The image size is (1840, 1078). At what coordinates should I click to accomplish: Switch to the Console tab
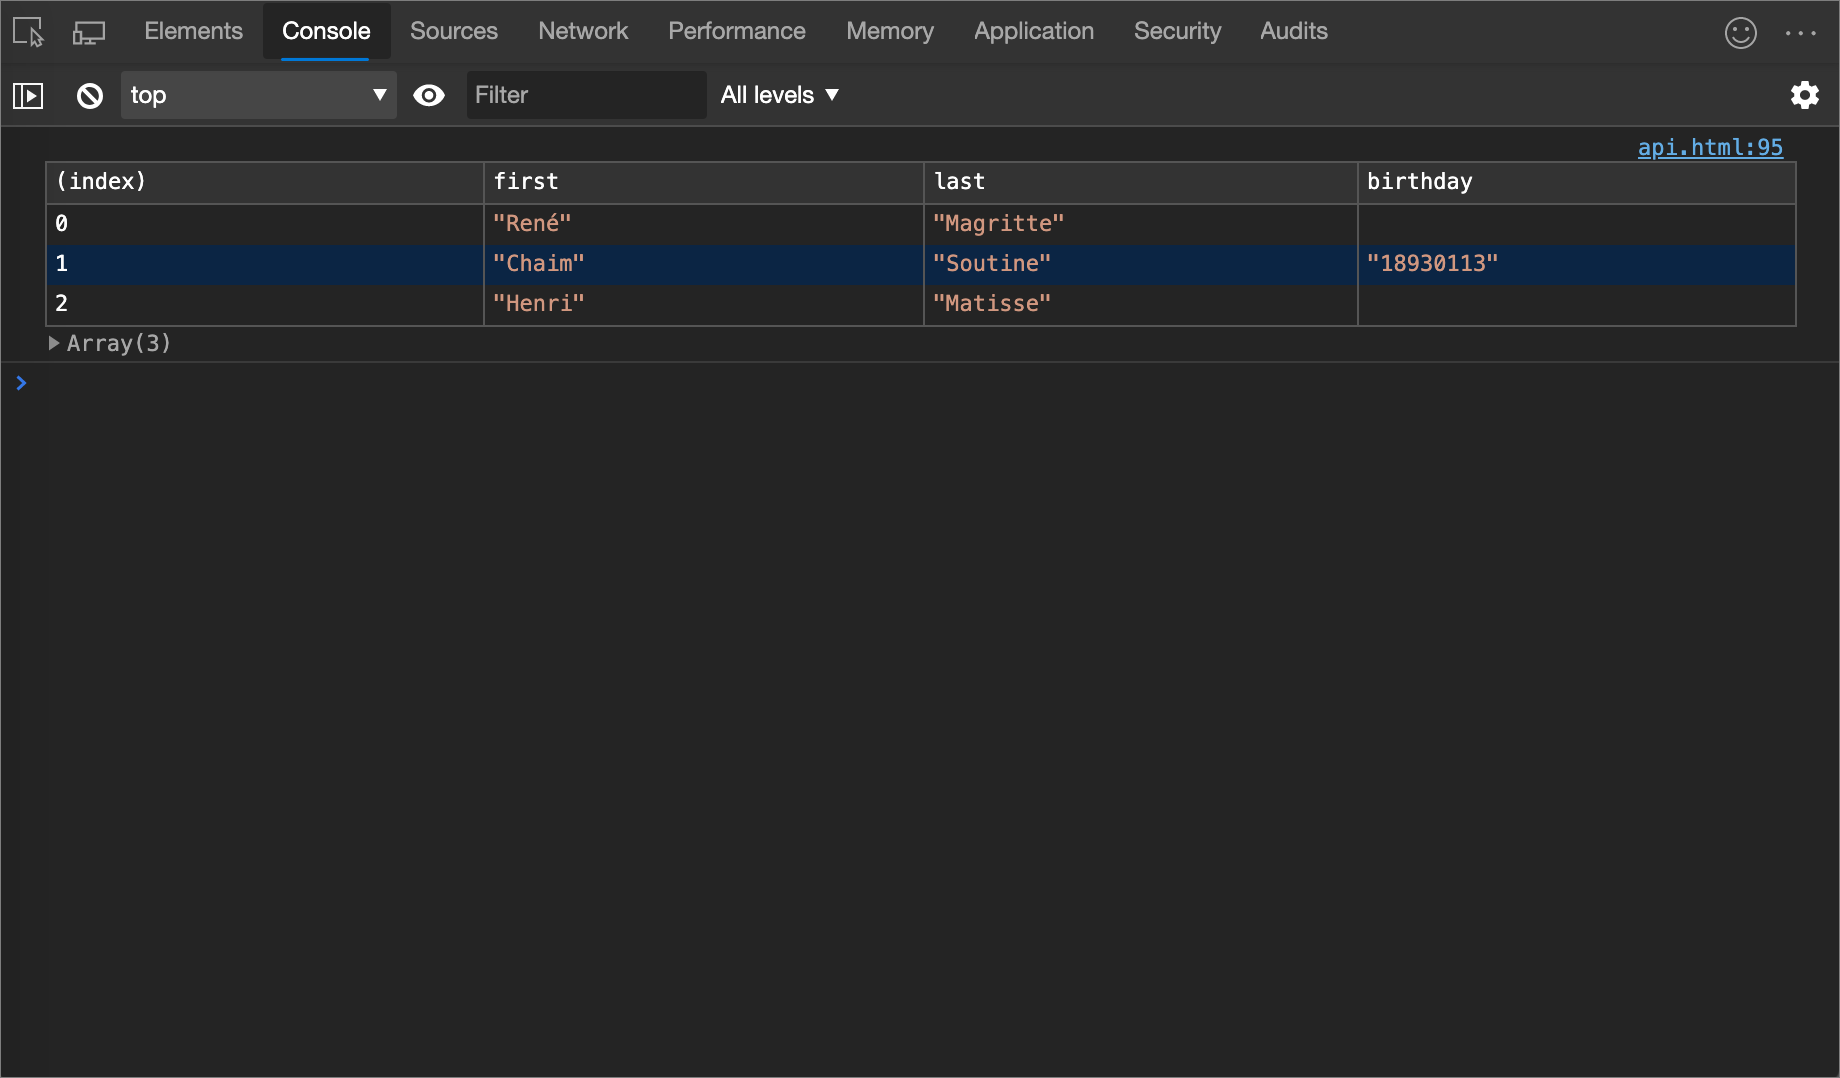click(325, 31)
